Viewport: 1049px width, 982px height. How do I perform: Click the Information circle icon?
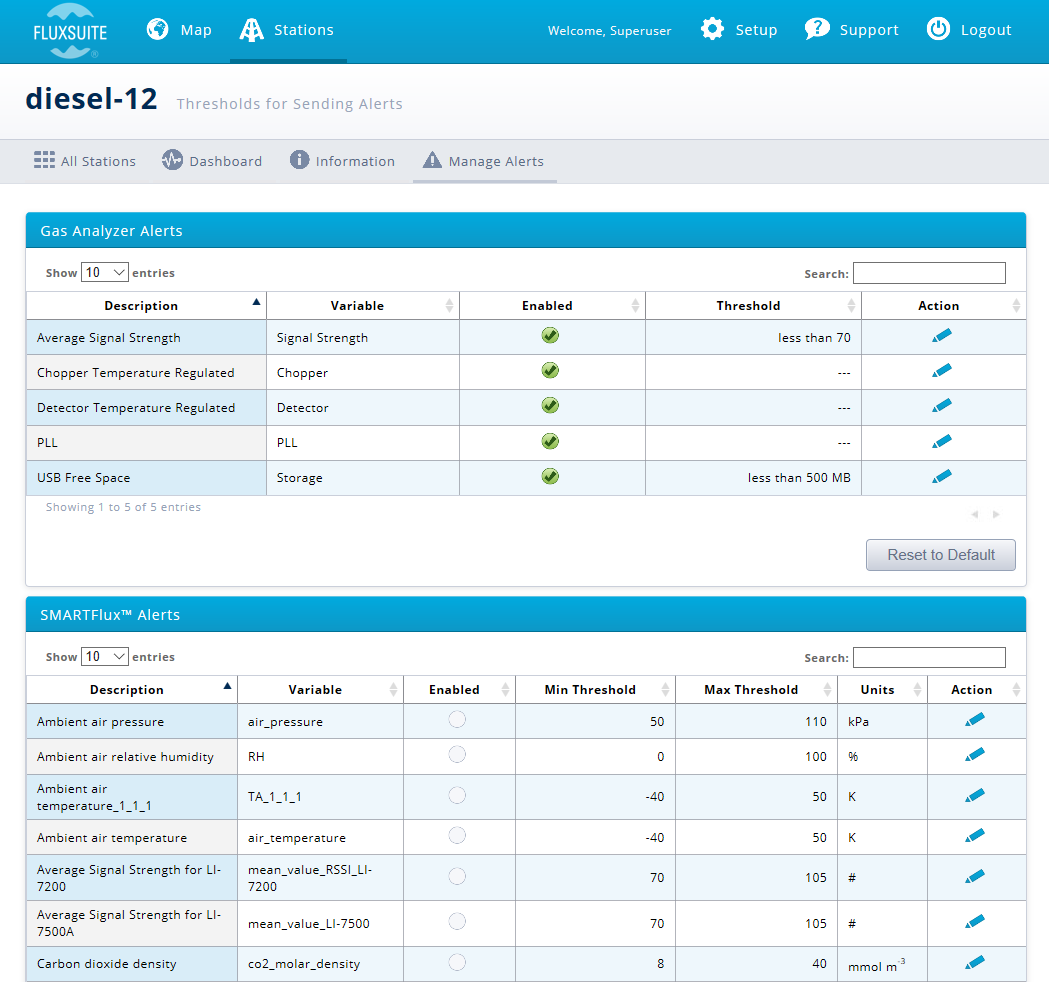(299, 160)
